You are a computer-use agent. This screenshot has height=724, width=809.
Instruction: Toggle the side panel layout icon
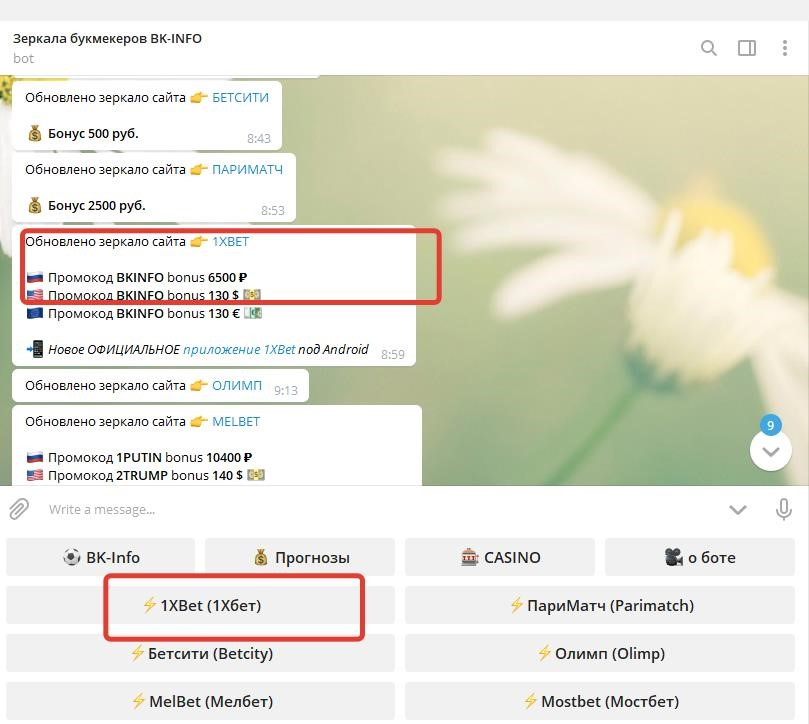[747, 48]
